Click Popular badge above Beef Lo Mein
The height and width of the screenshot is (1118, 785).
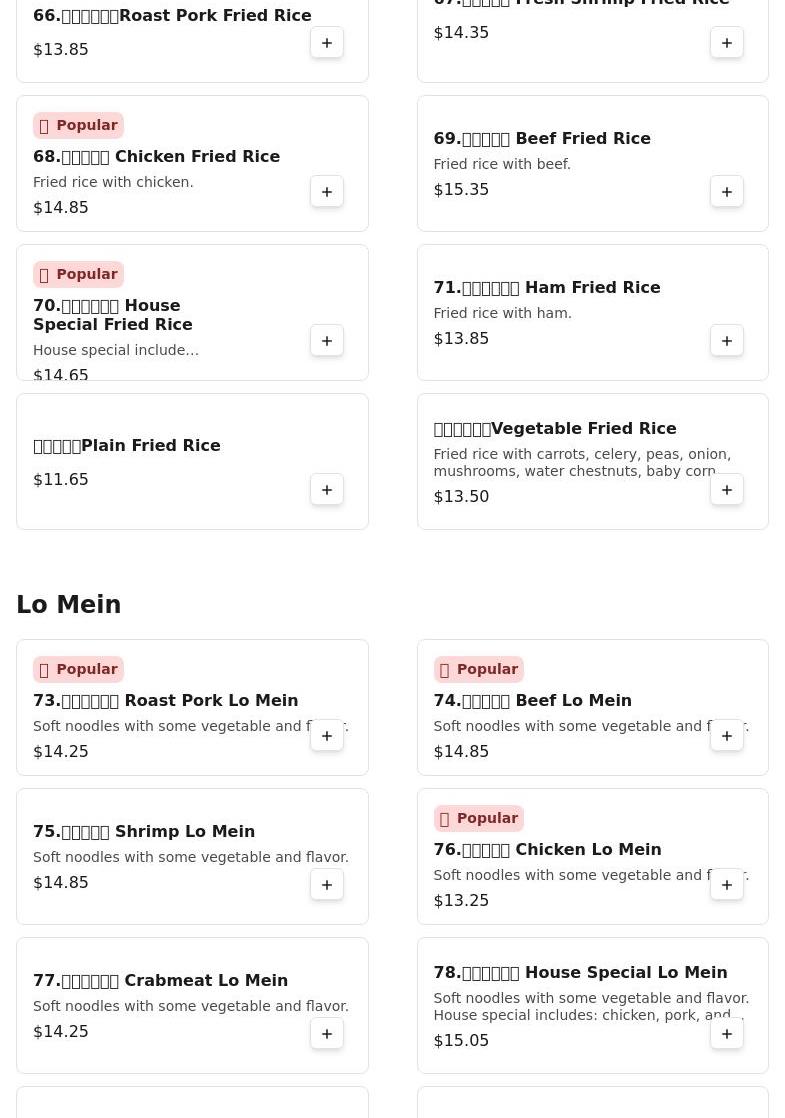click(478, 669)
